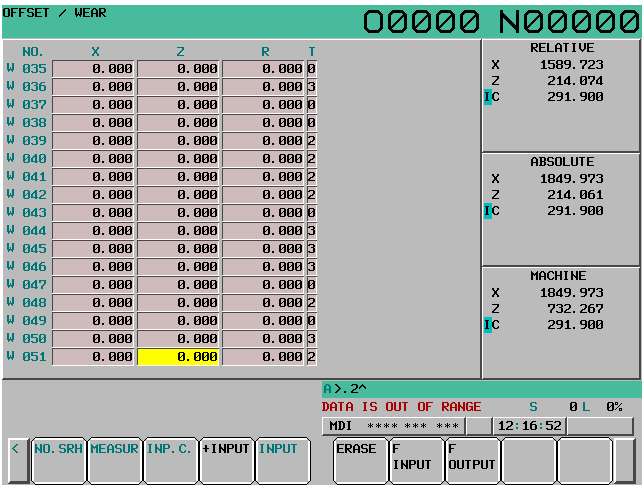Click row label W 039
644x489 pixels.
[27, 140]
